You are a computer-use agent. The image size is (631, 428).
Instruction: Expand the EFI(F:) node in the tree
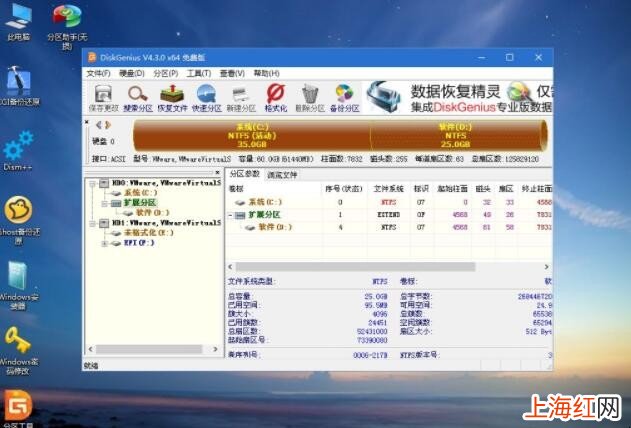click(104, 243)
